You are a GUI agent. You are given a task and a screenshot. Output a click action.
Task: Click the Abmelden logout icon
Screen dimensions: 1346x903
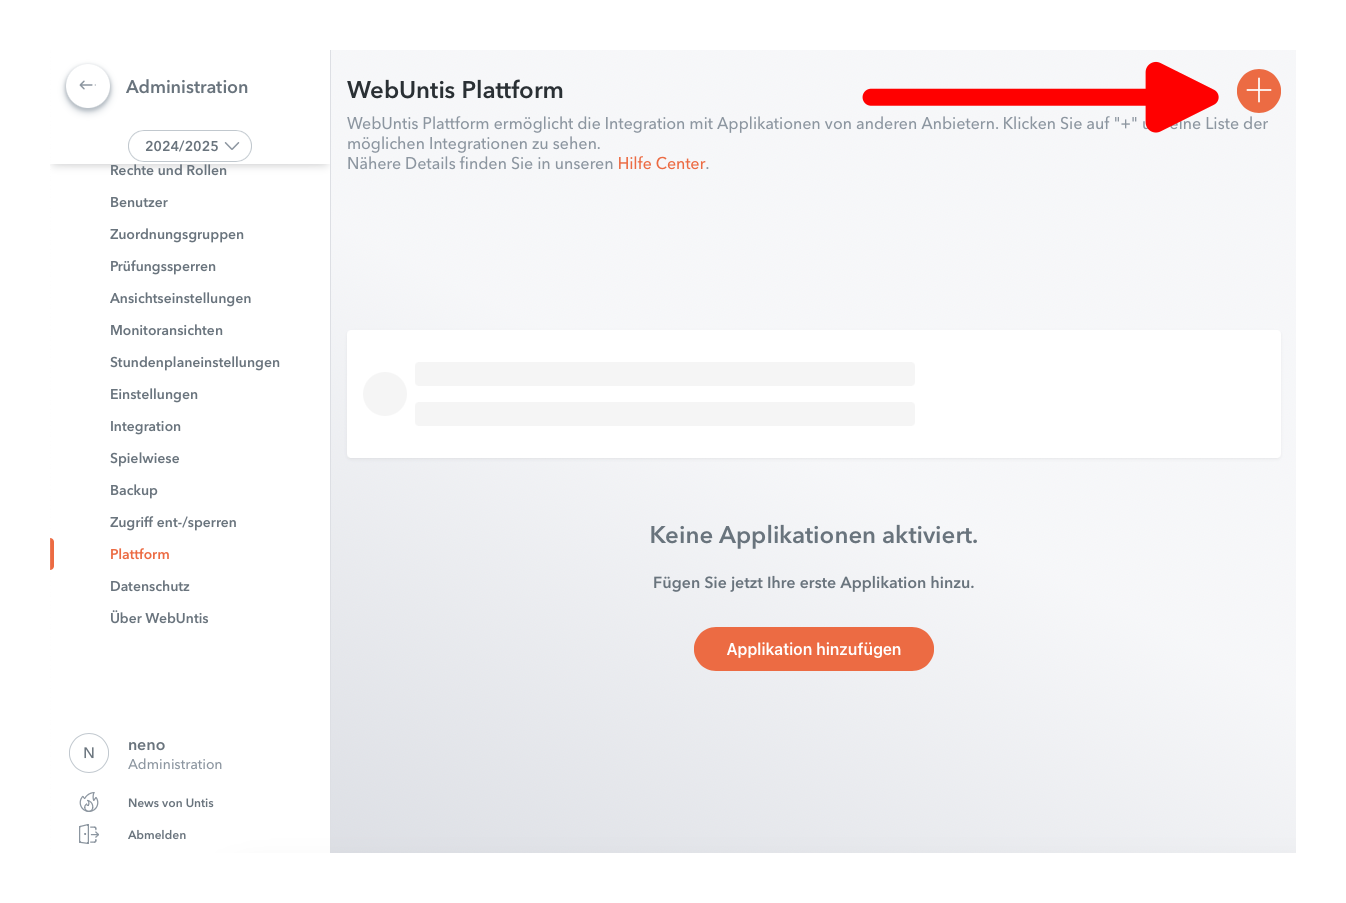(x=89, y=834)
